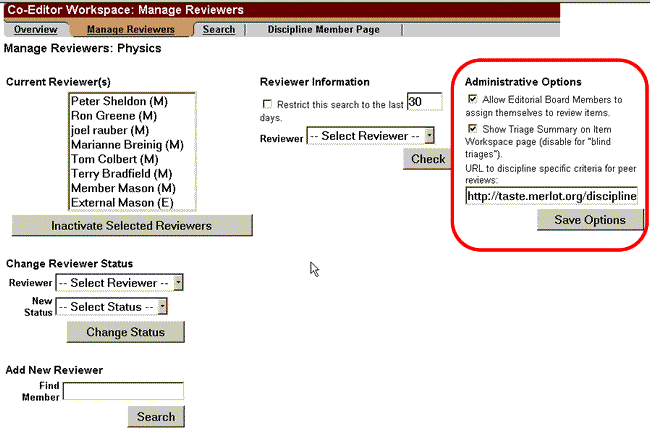Image resolution: width=650 pixels, height=429 pixels.
Task: Open the New Status dropdown
Action: (x=111, y=306)
